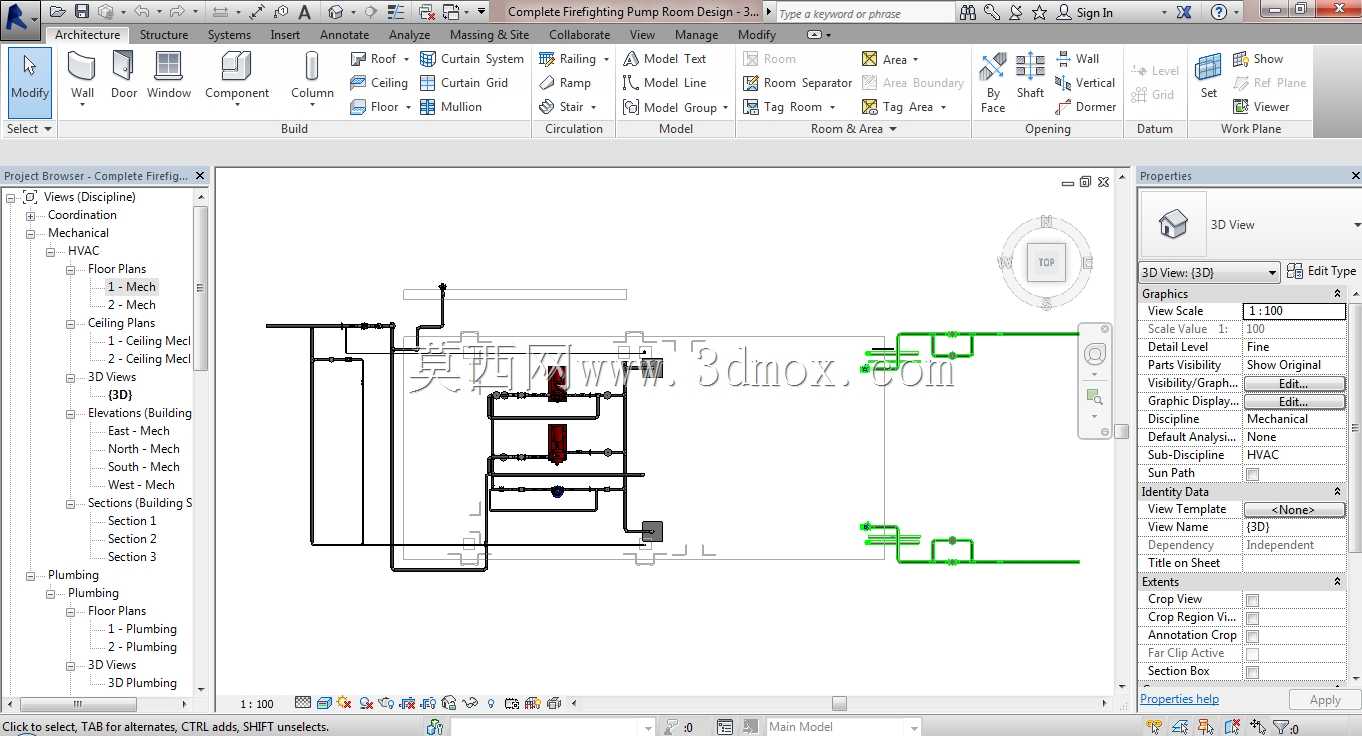Click the Visual Style icon in view control bar

click(324, 703)
